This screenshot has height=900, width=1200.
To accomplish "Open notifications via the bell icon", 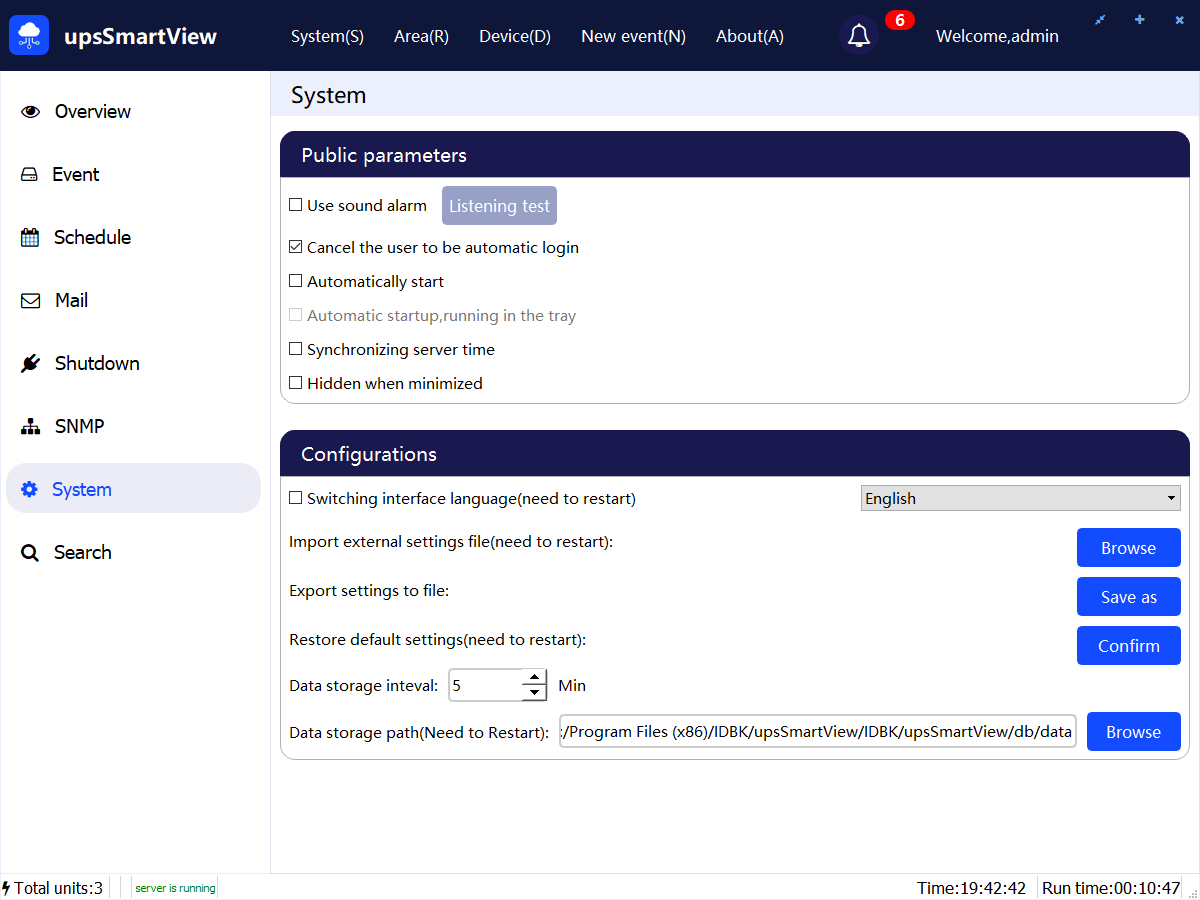I will pos(858,36).
